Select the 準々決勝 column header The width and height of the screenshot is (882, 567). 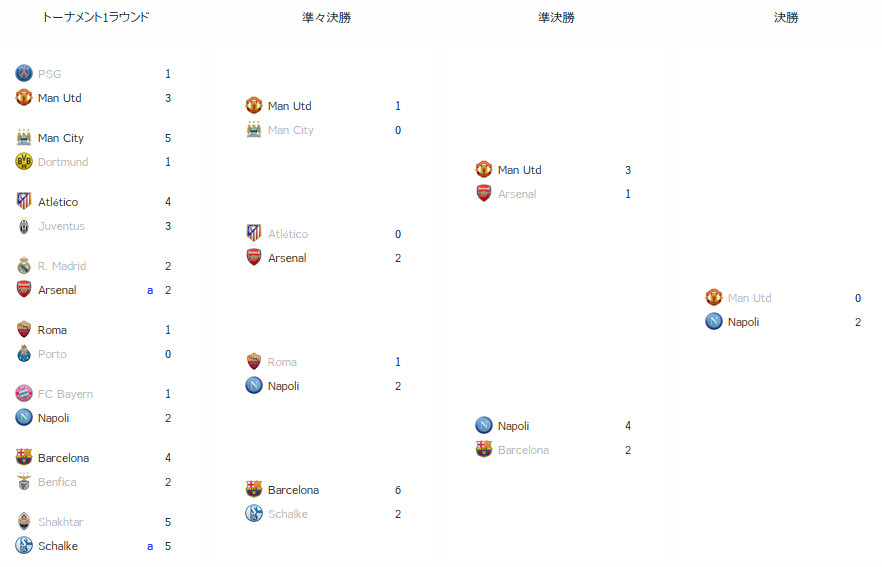(x=326, y=17)
